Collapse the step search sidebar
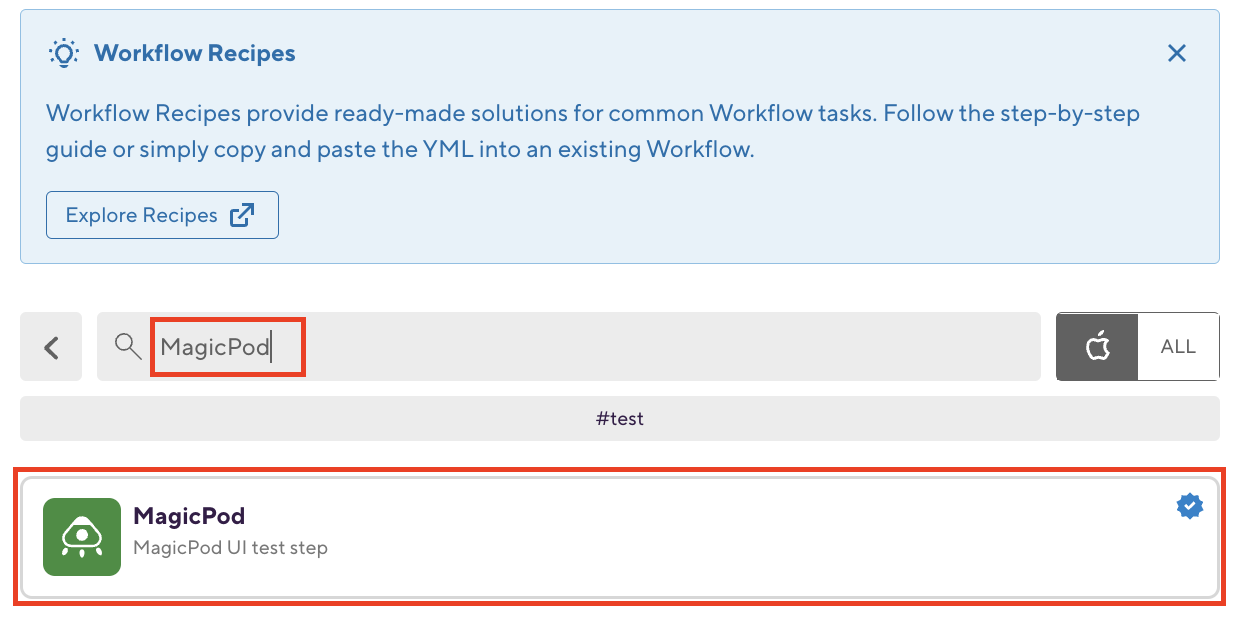 [50, 346]
